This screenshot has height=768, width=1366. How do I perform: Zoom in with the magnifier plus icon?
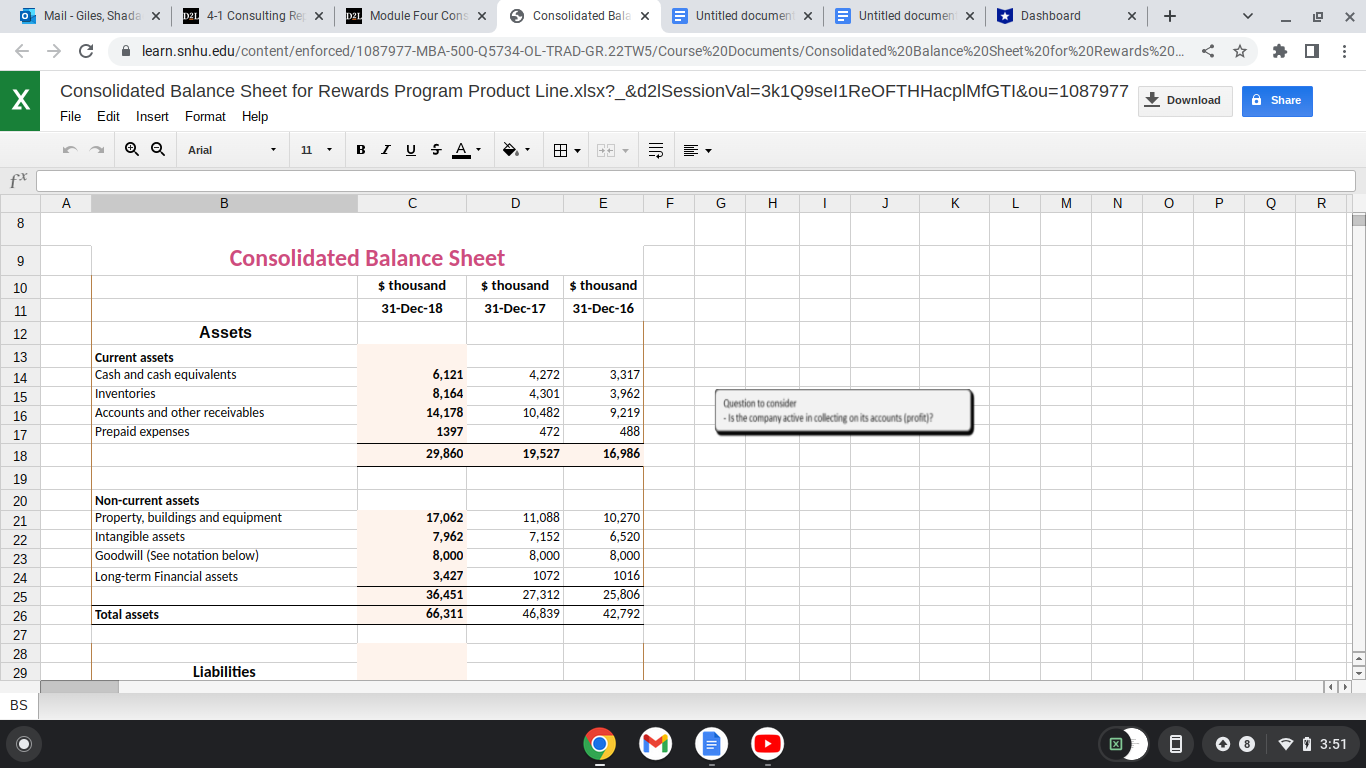(133, 150)
